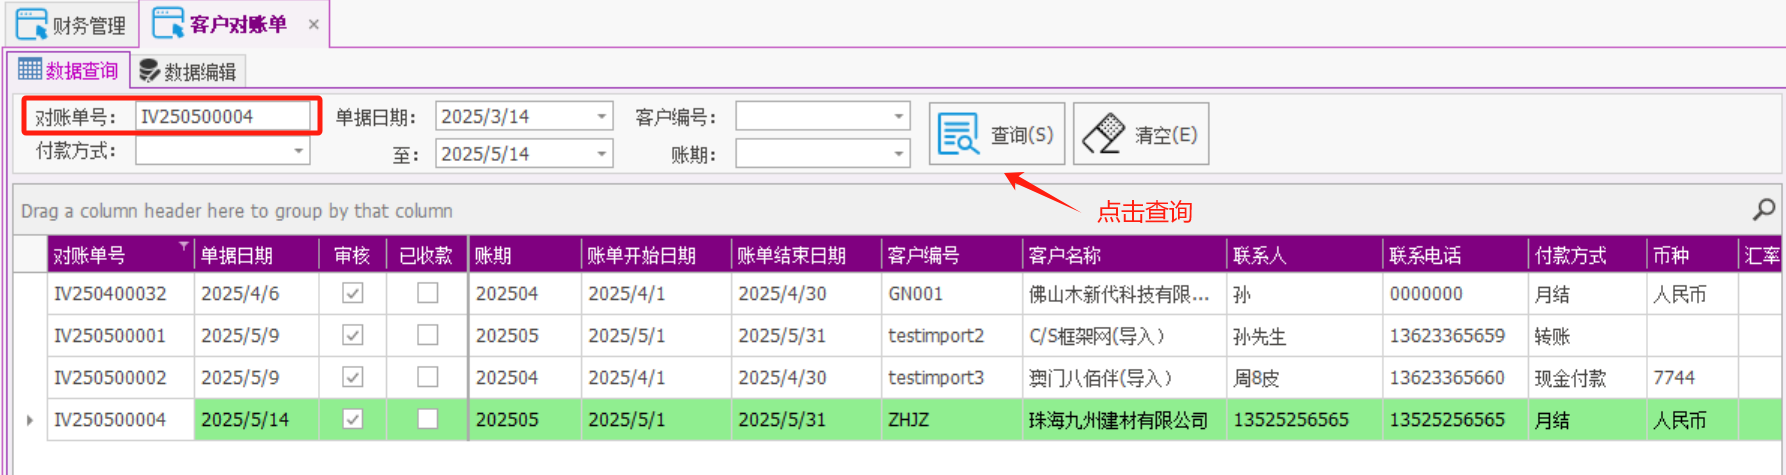Open filter on 对账单号 column header
This screenshot has height=475, width=1786.
184,245
